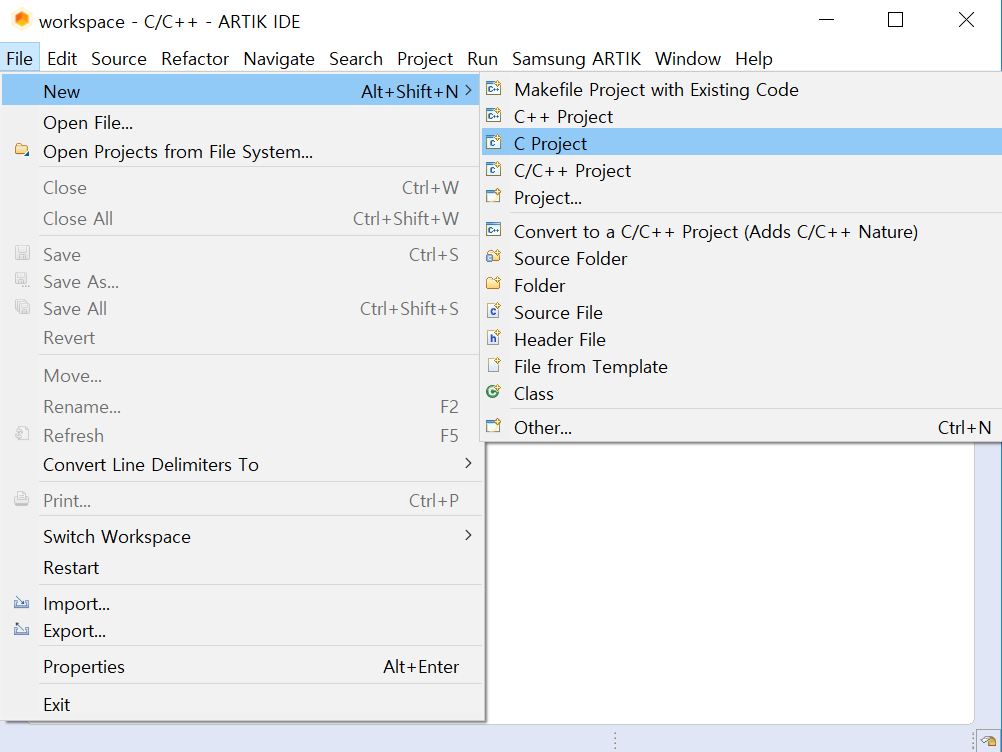Create a new Header File
Screen dimensions: 1002x752
pyautogui.click(x=741, y=339)
